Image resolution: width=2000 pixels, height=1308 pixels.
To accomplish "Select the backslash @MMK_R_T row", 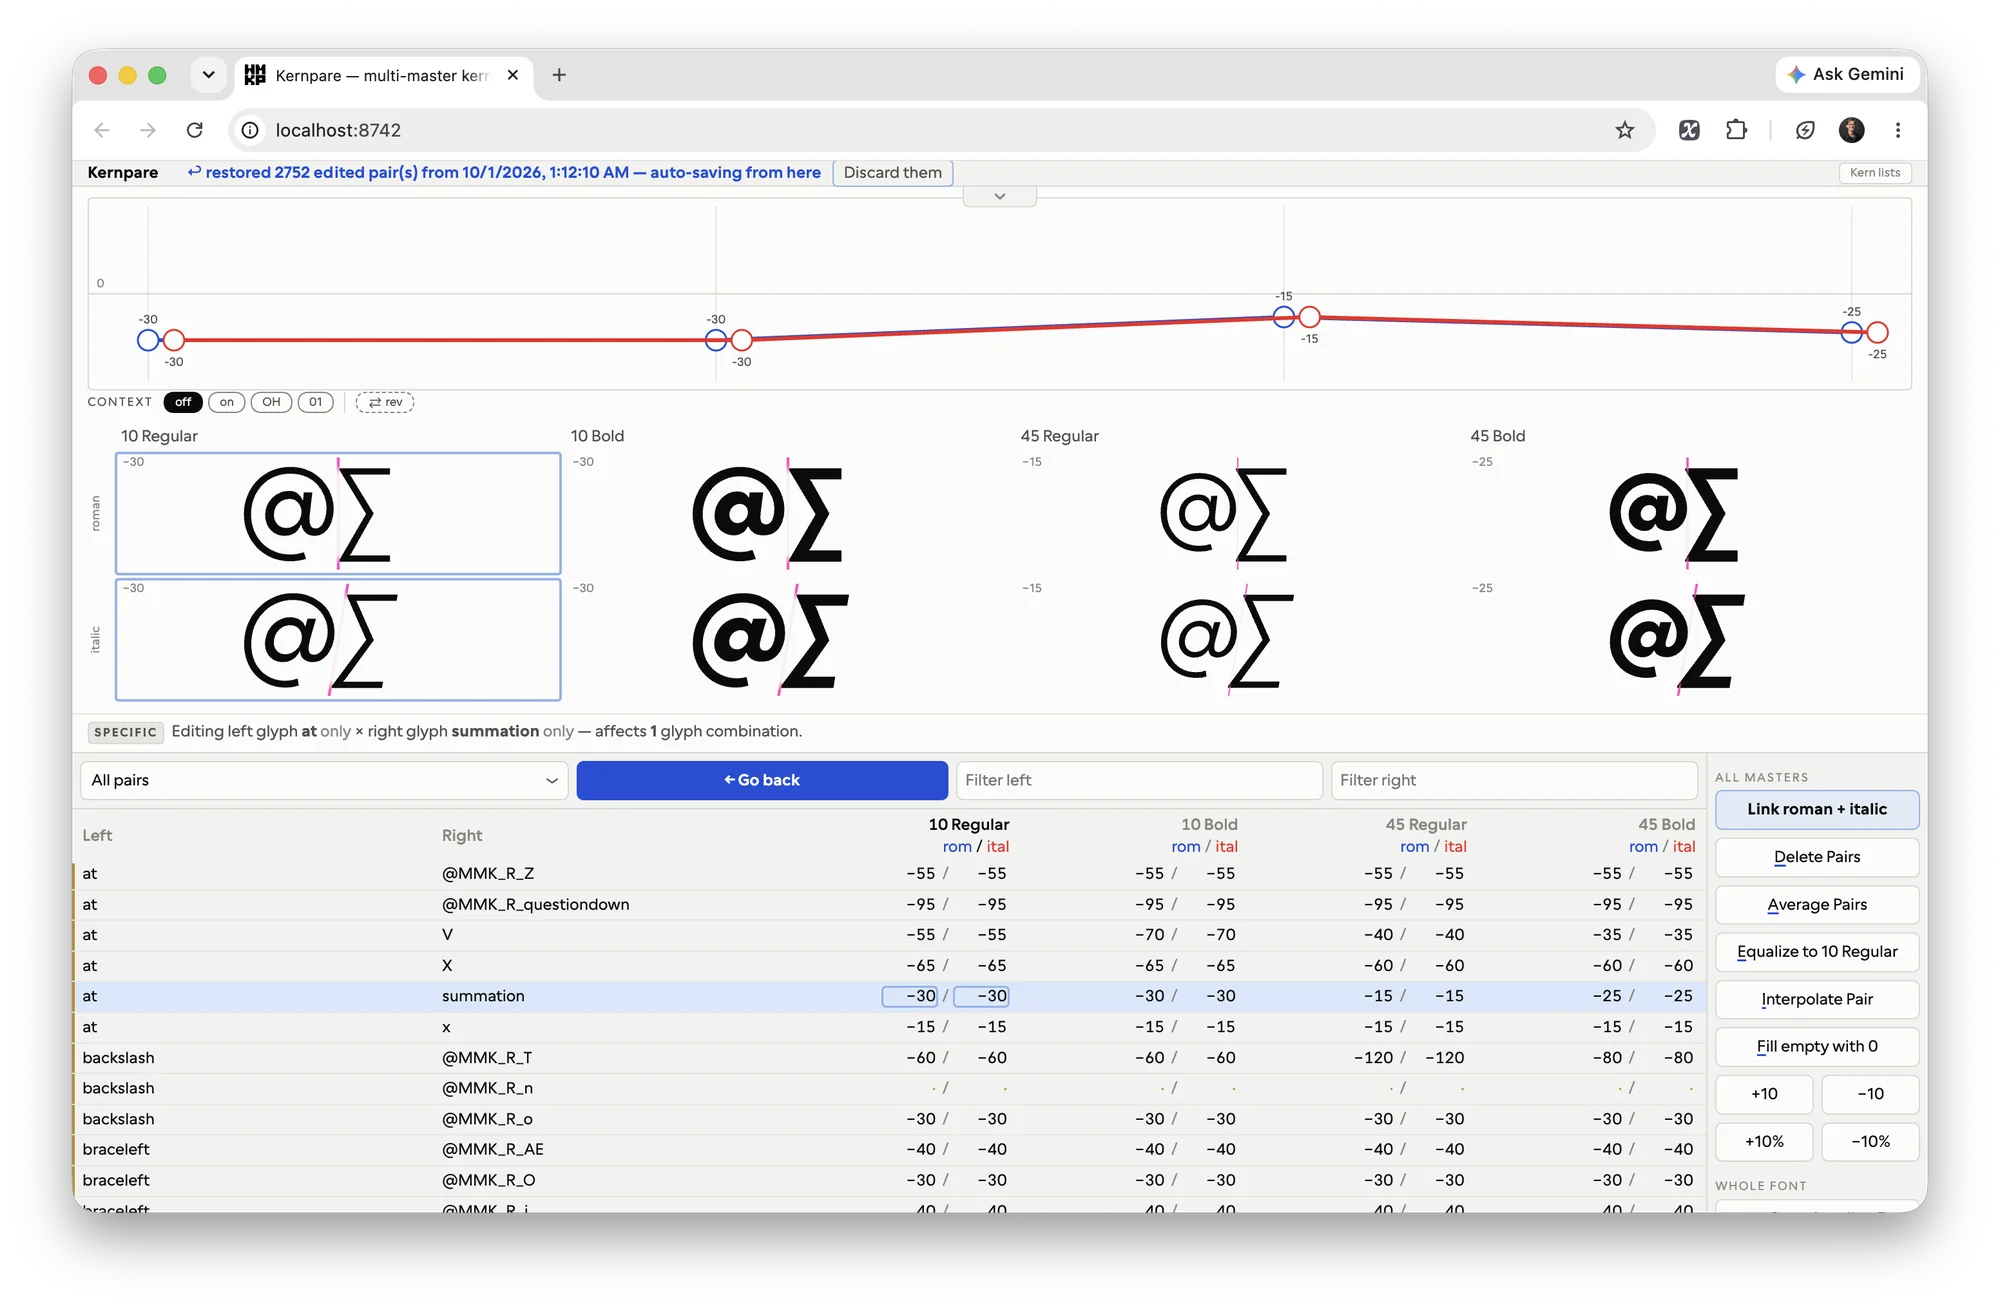I will [890, 1058].
